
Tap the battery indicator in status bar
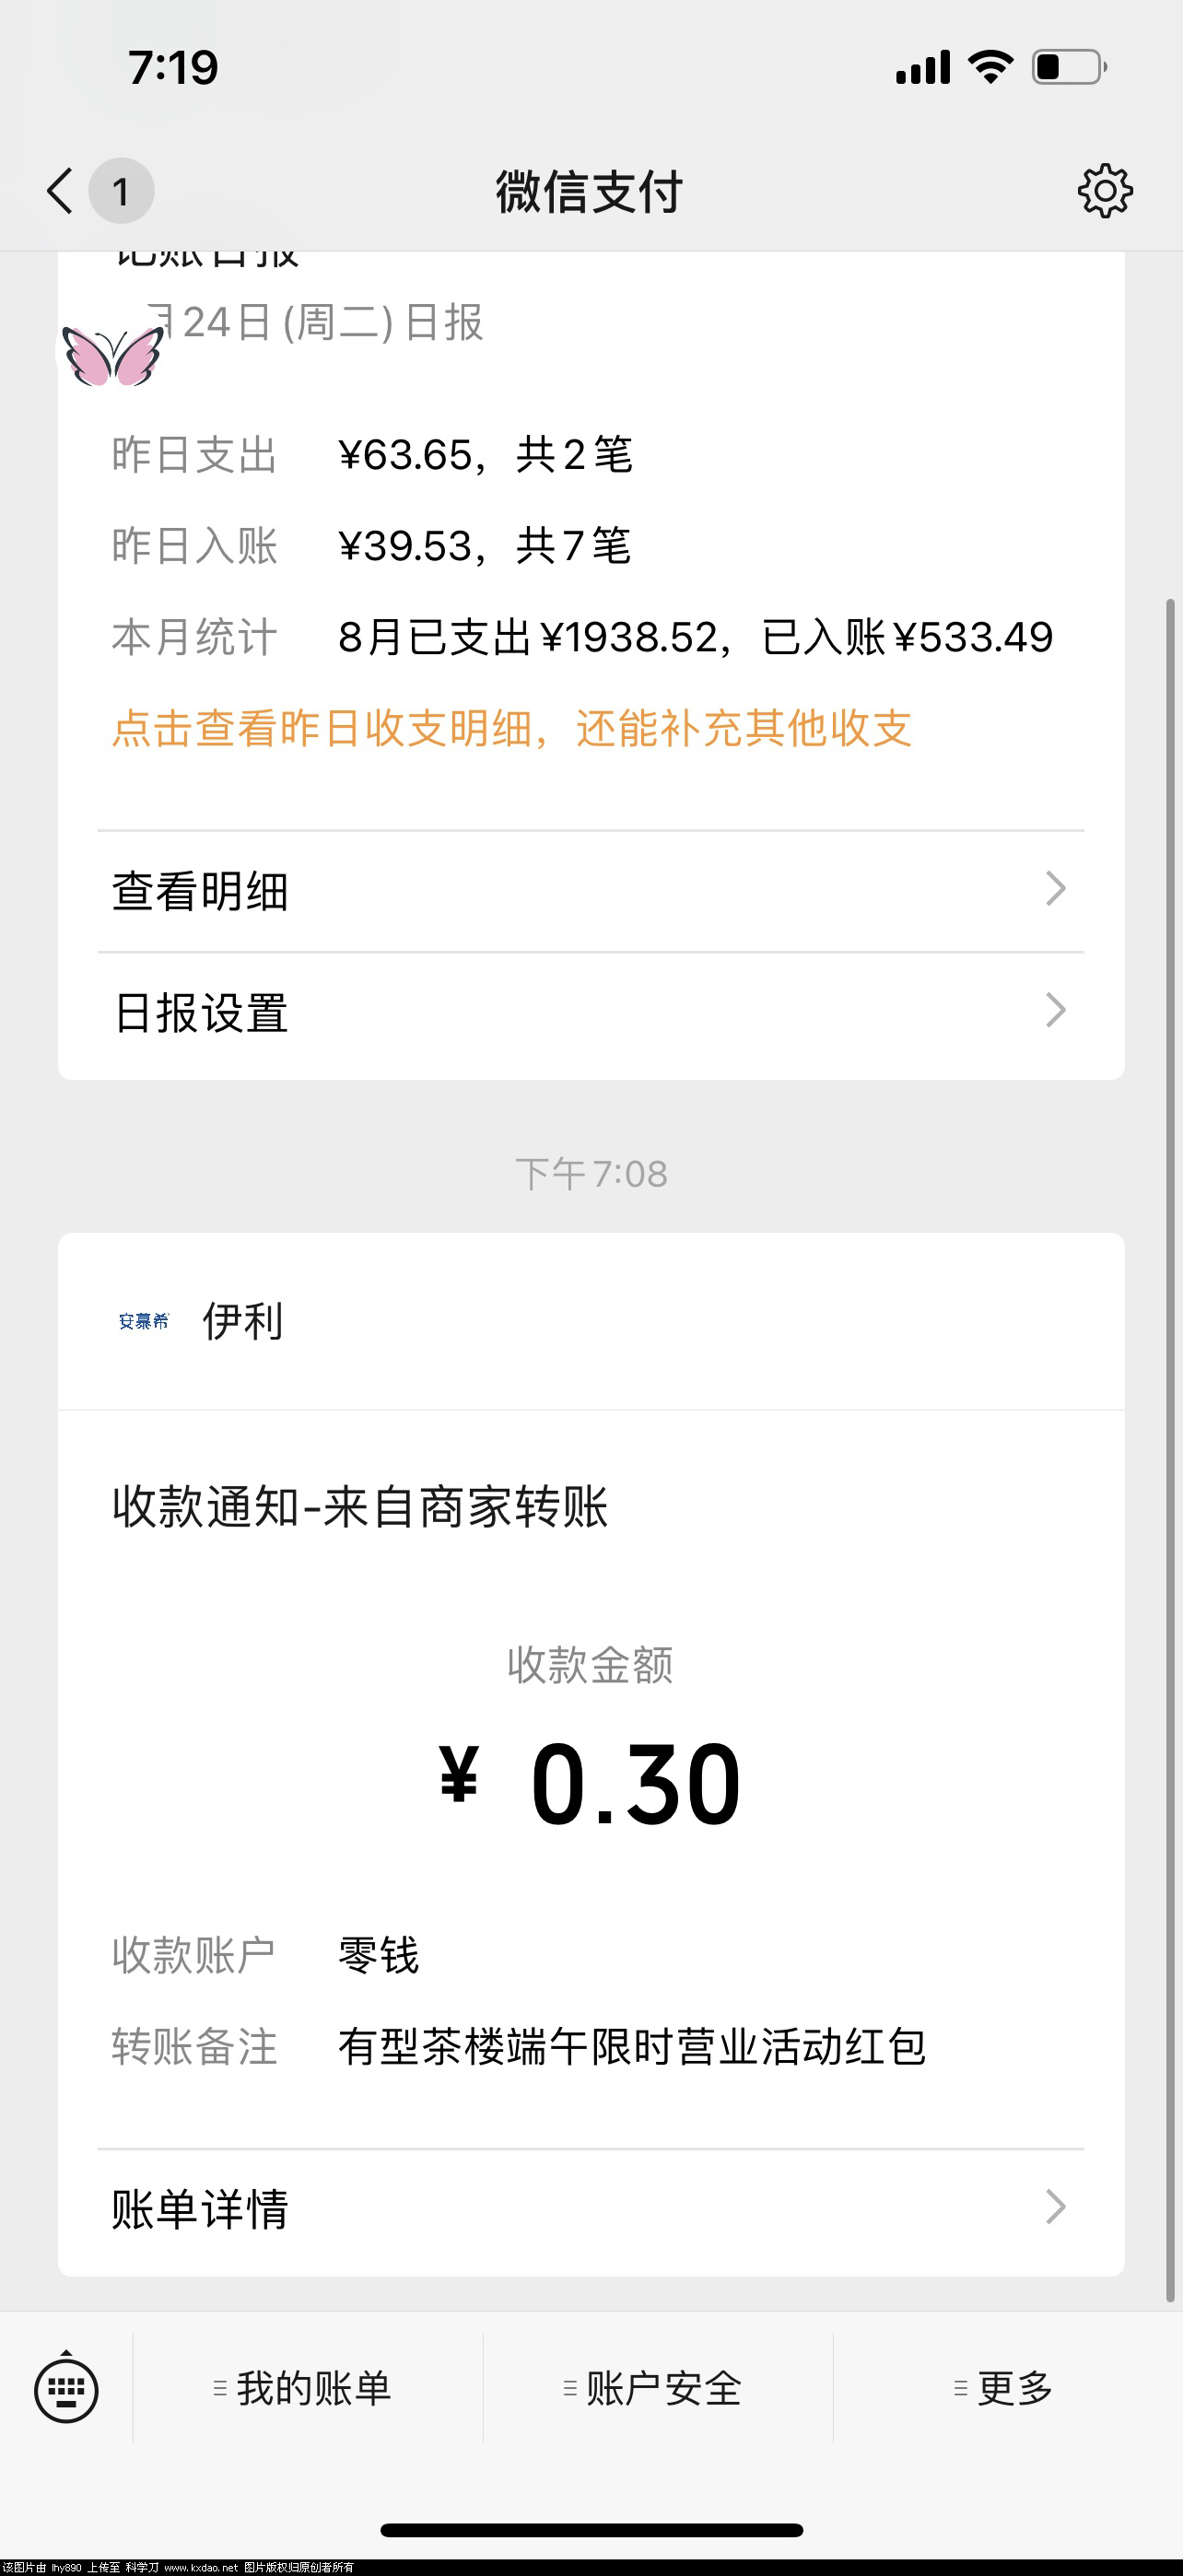coord(1070,67)
